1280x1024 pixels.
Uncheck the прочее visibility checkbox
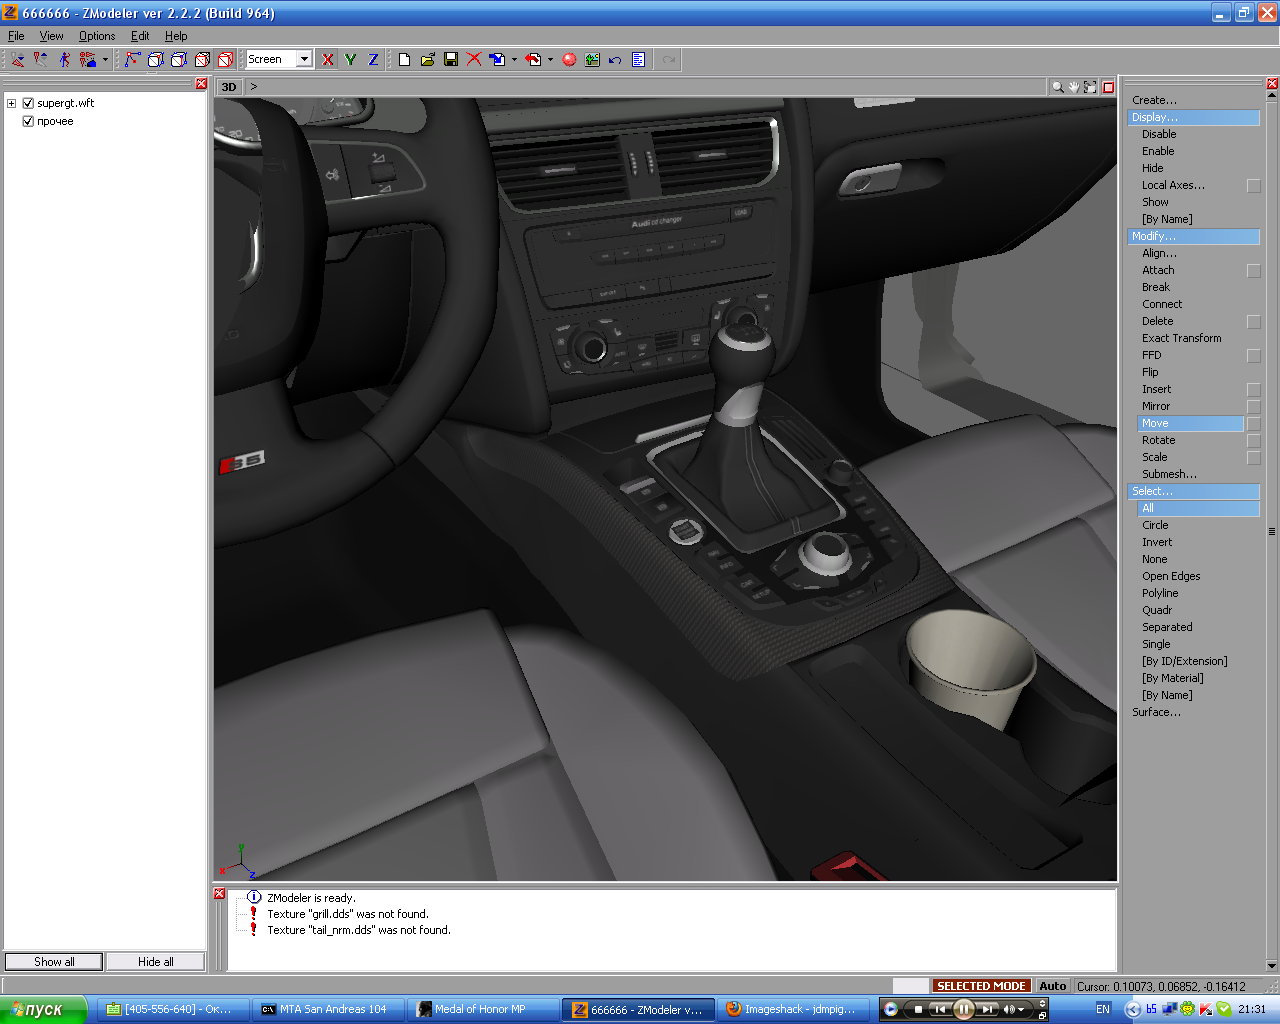tap(28, 121)
